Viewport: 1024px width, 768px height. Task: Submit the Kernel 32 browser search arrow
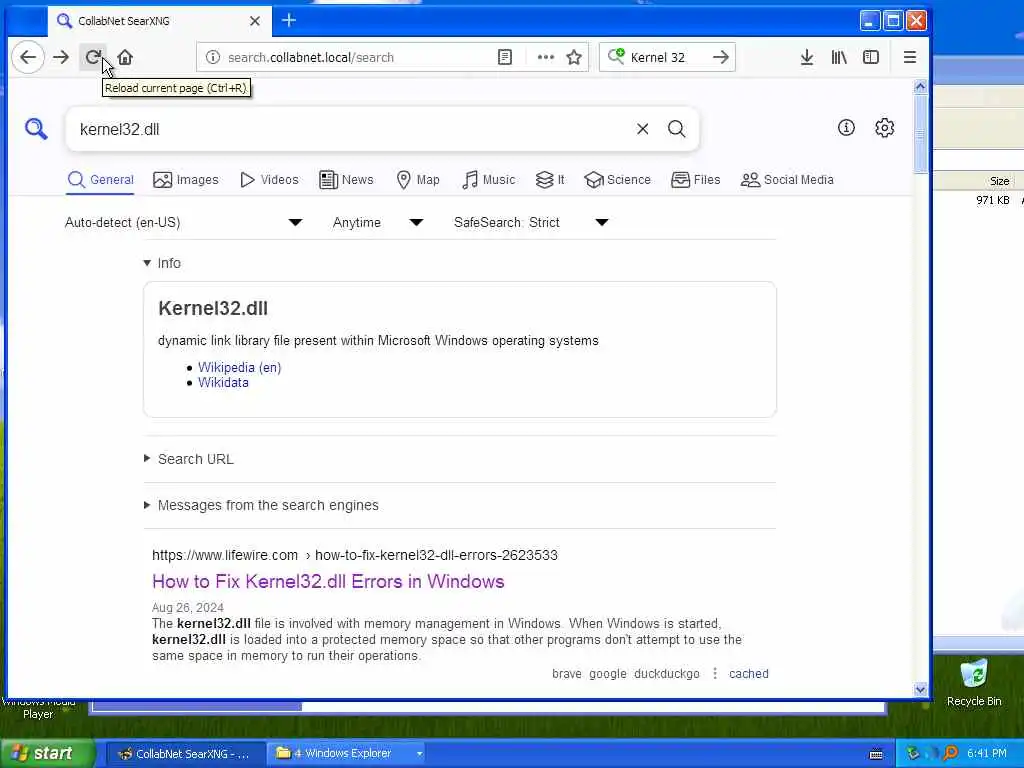[720, 57]
